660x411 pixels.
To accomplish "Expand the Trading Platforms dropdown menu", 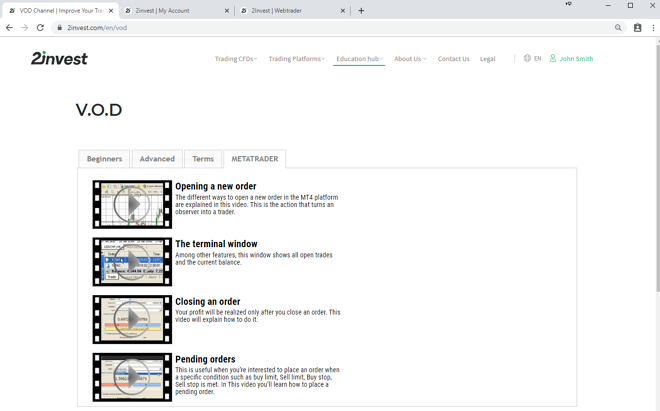I will click(296, 59).
